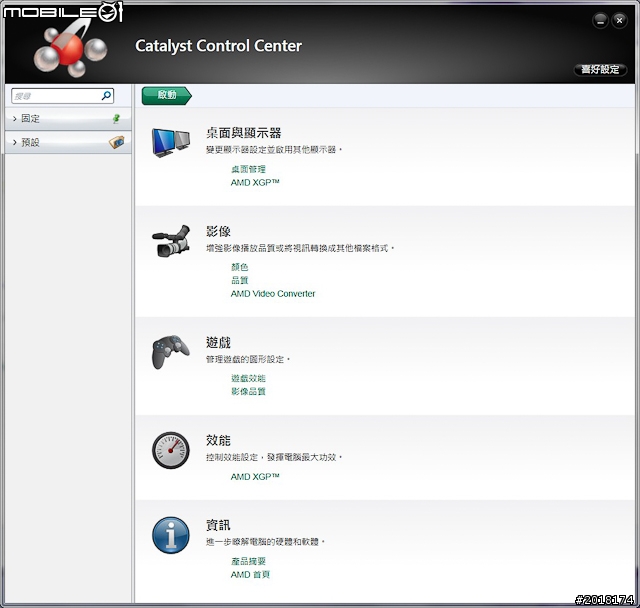640x608 pixels.
Task: Open the AMD 首頁 link
Action: click(x=250, y=575)
